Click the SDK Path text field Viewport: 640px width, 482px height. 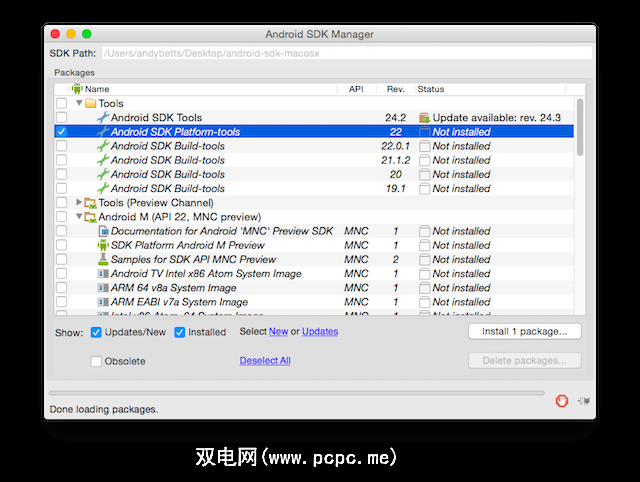(x=347, y=53)
